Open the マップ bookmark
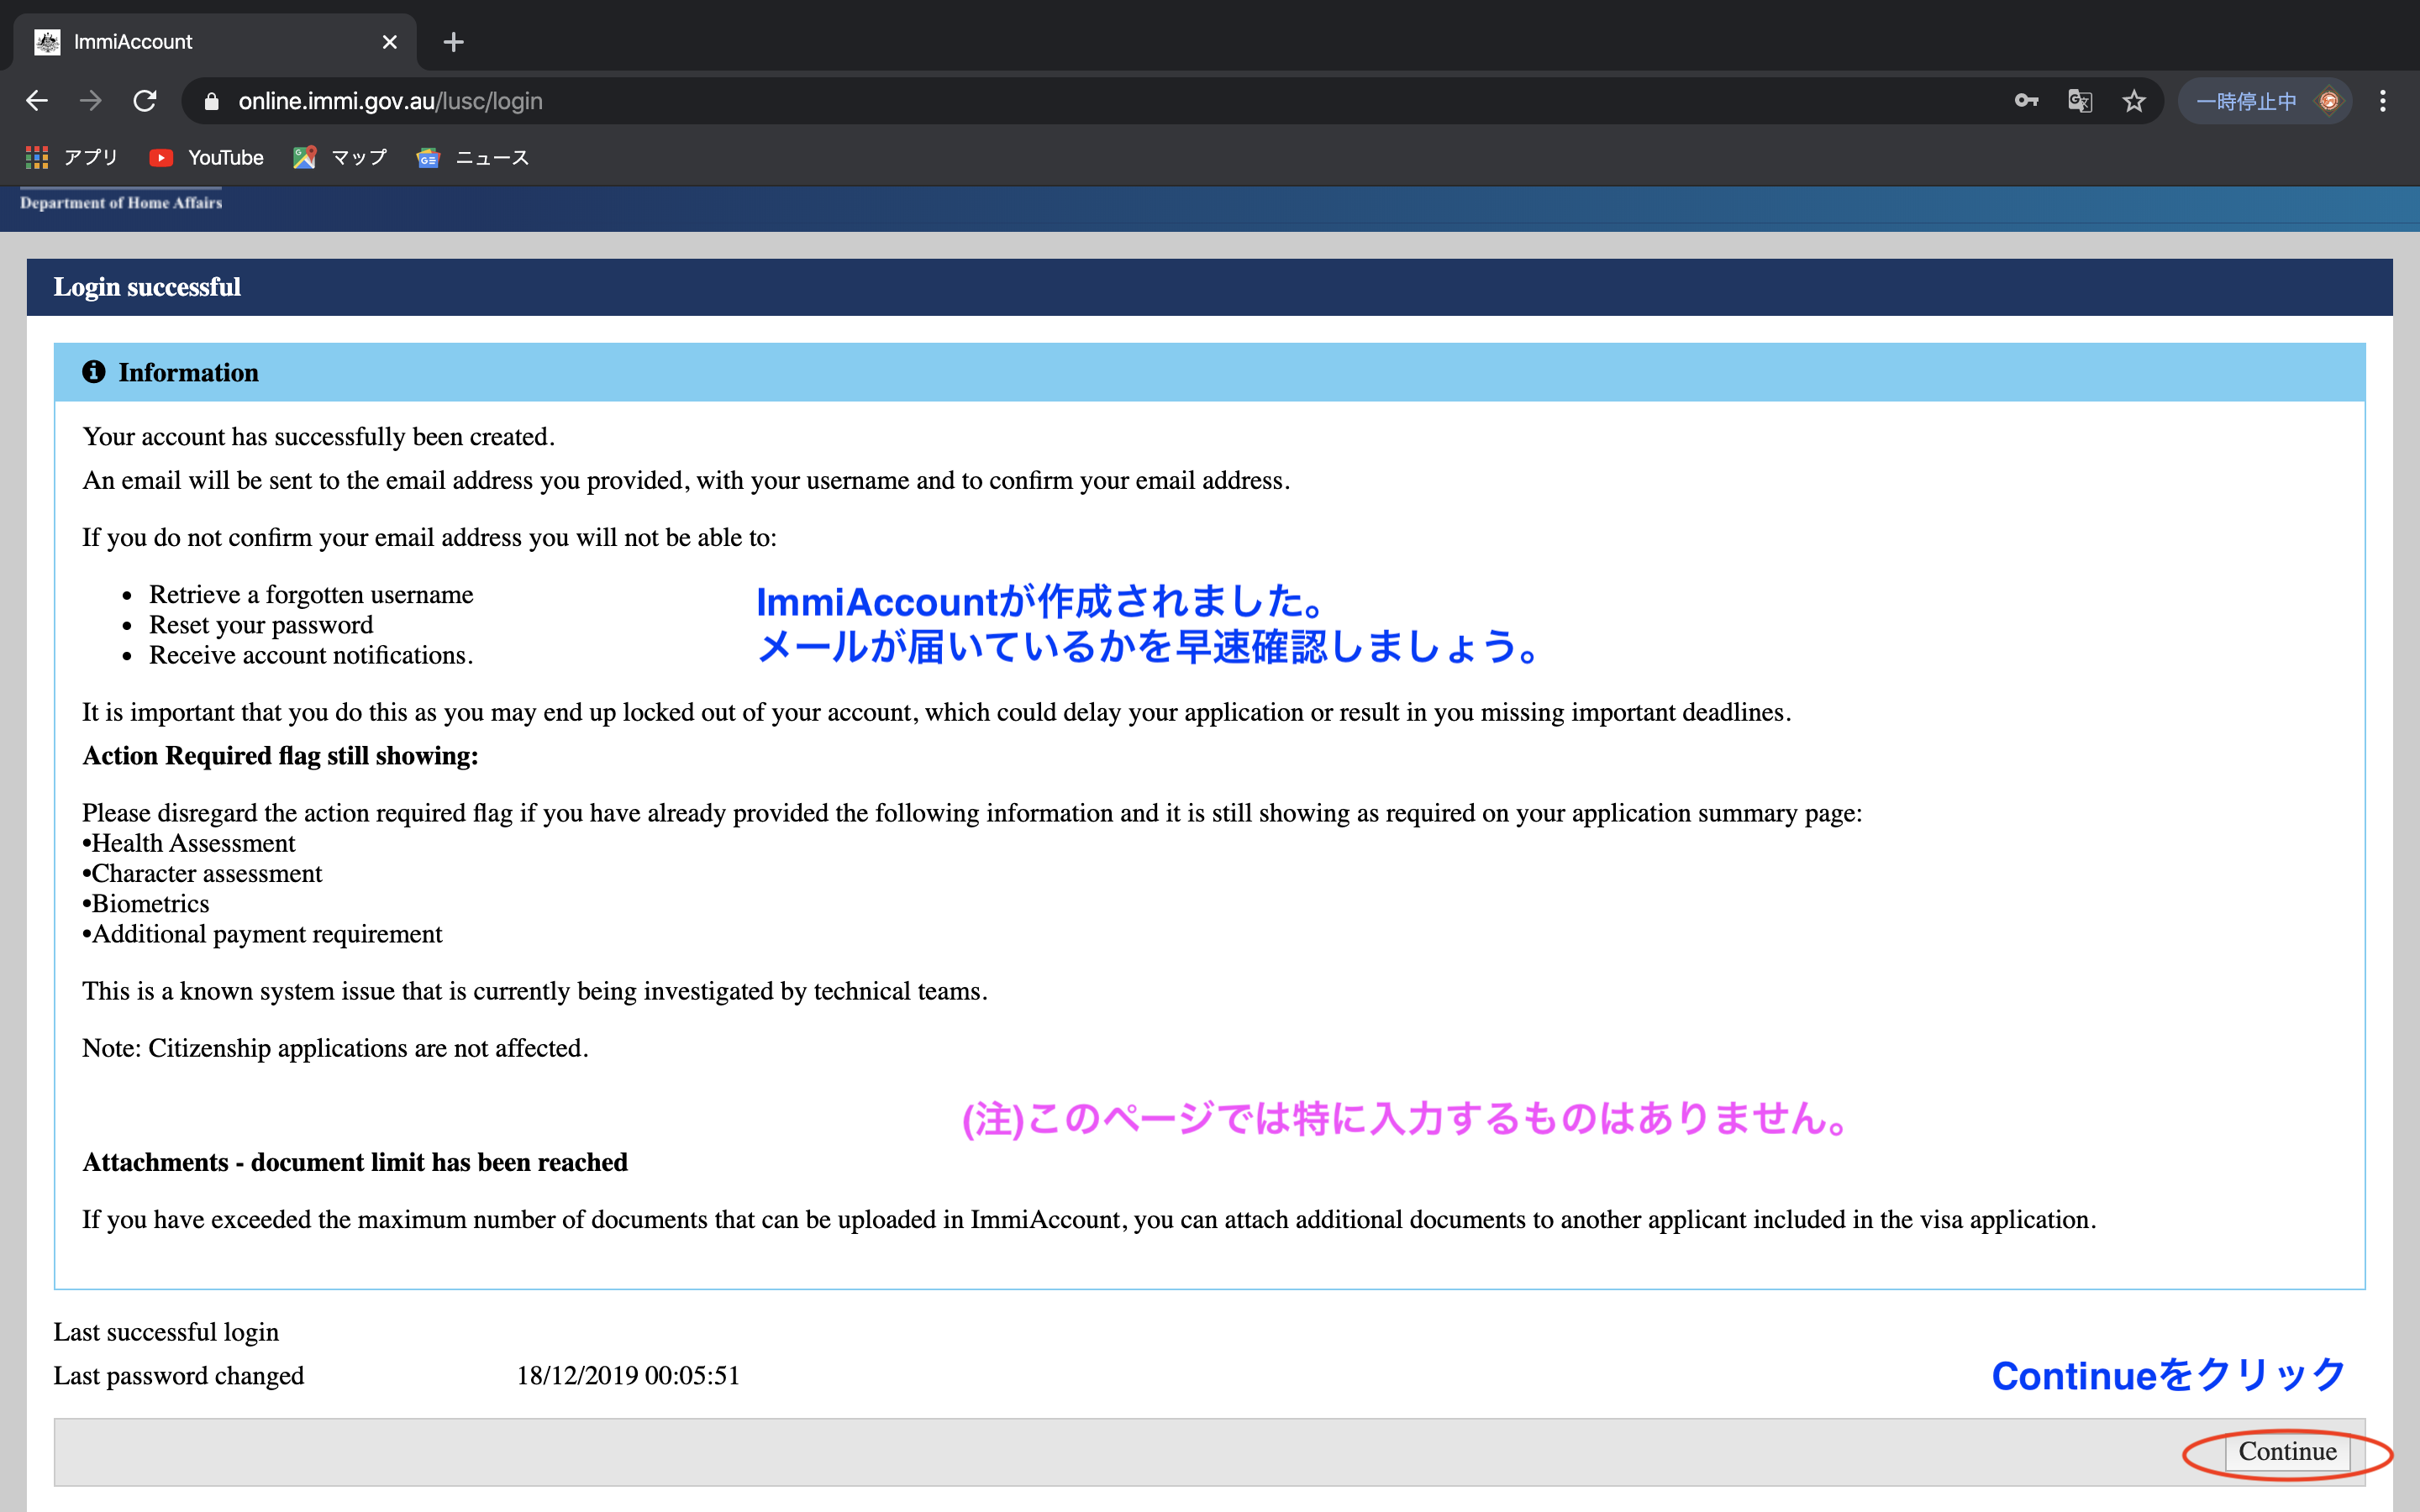This screenshot has height=1512, width=2420. coord(340,157)
